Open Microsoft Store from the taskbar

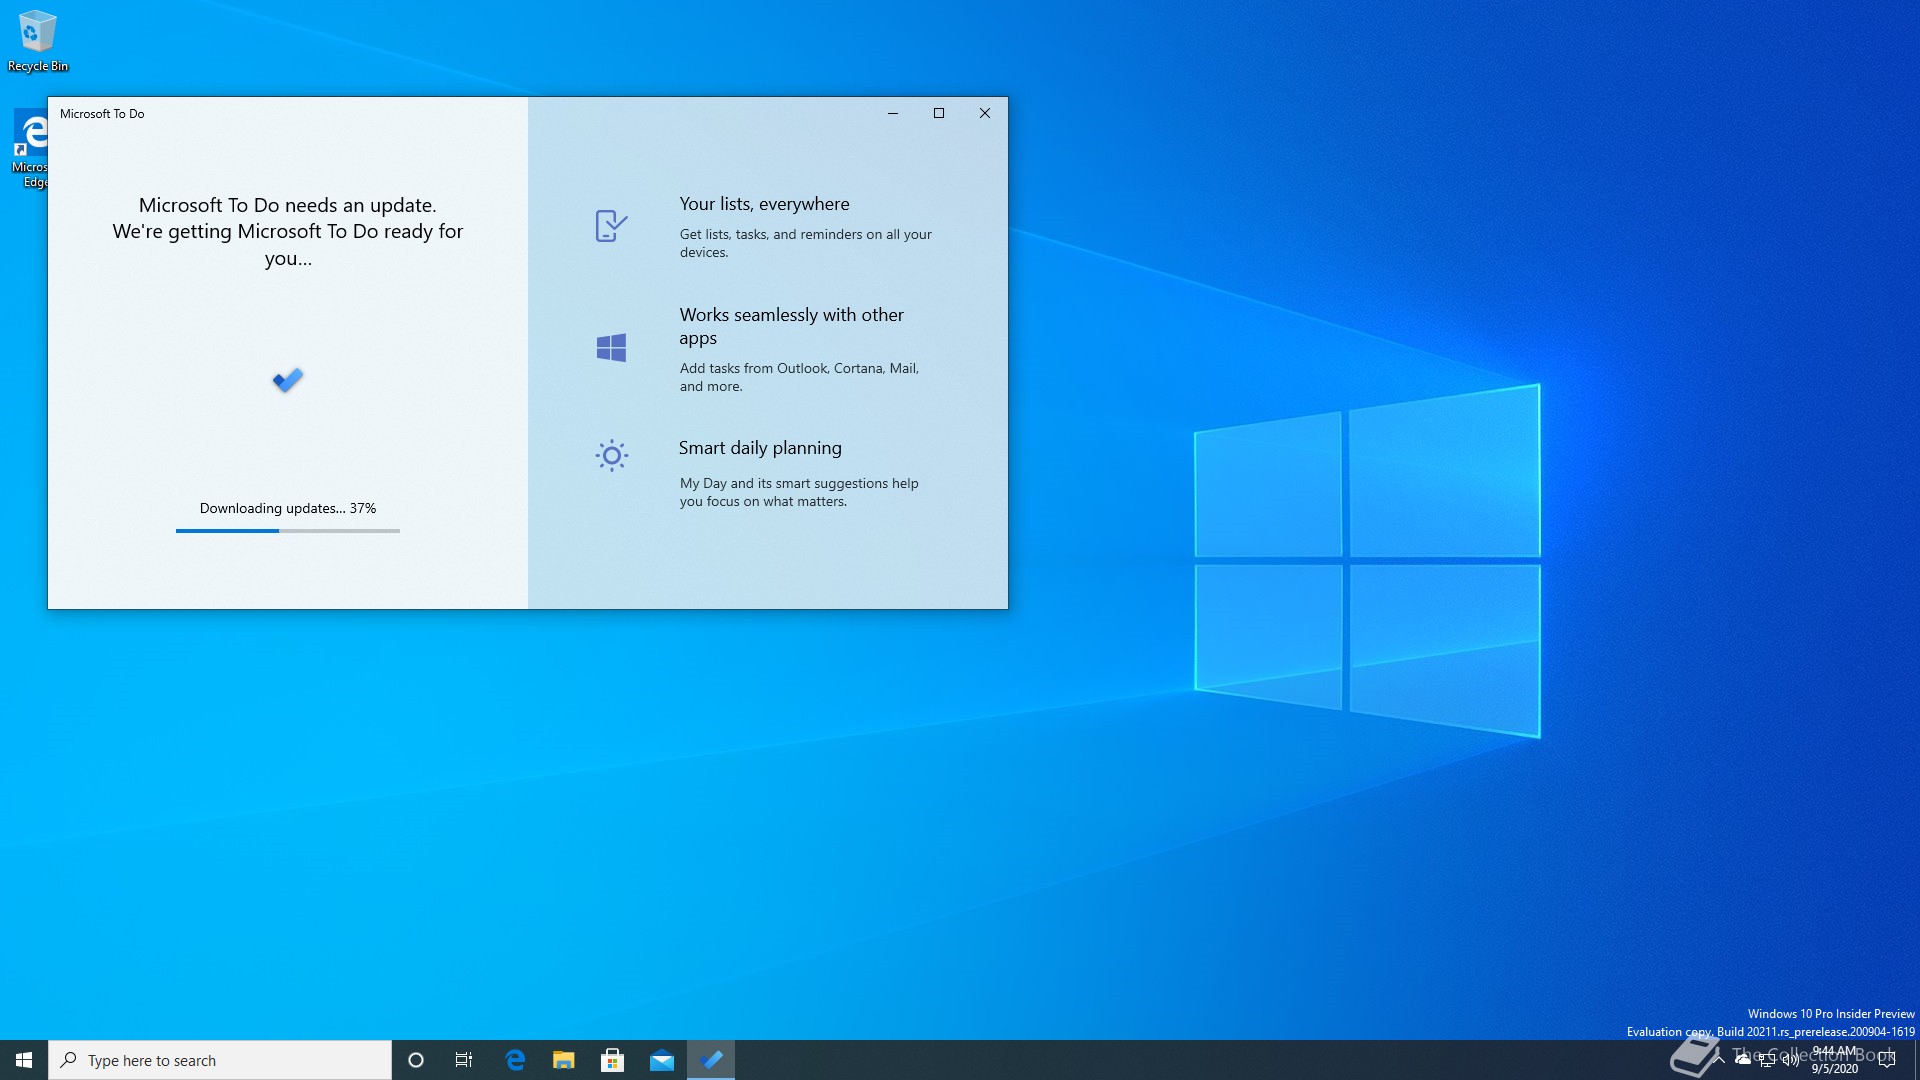click(x=613, y=1060)
